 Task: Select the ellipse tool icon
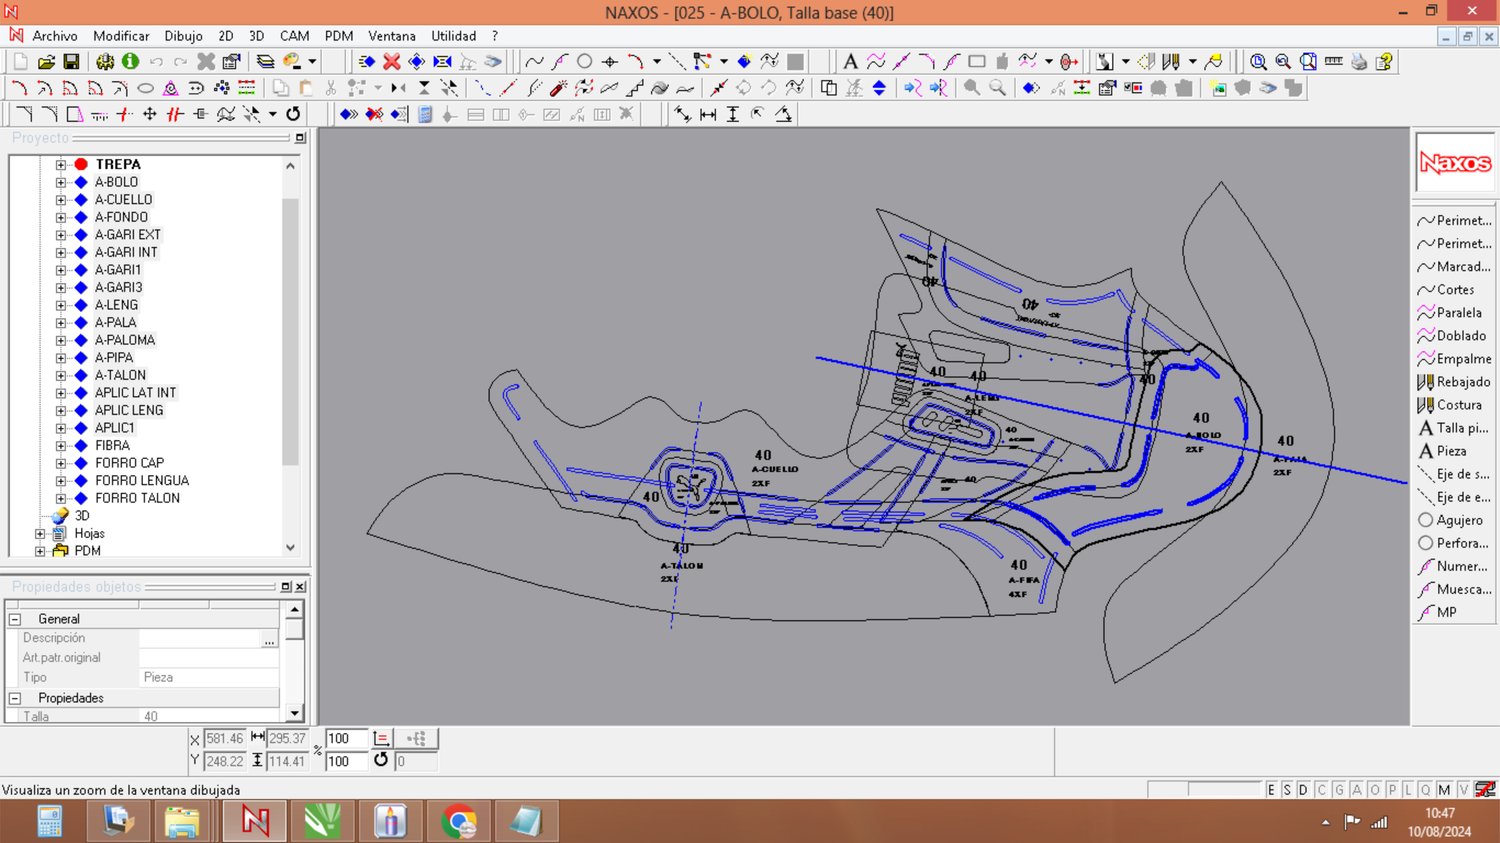pos(145,88)
